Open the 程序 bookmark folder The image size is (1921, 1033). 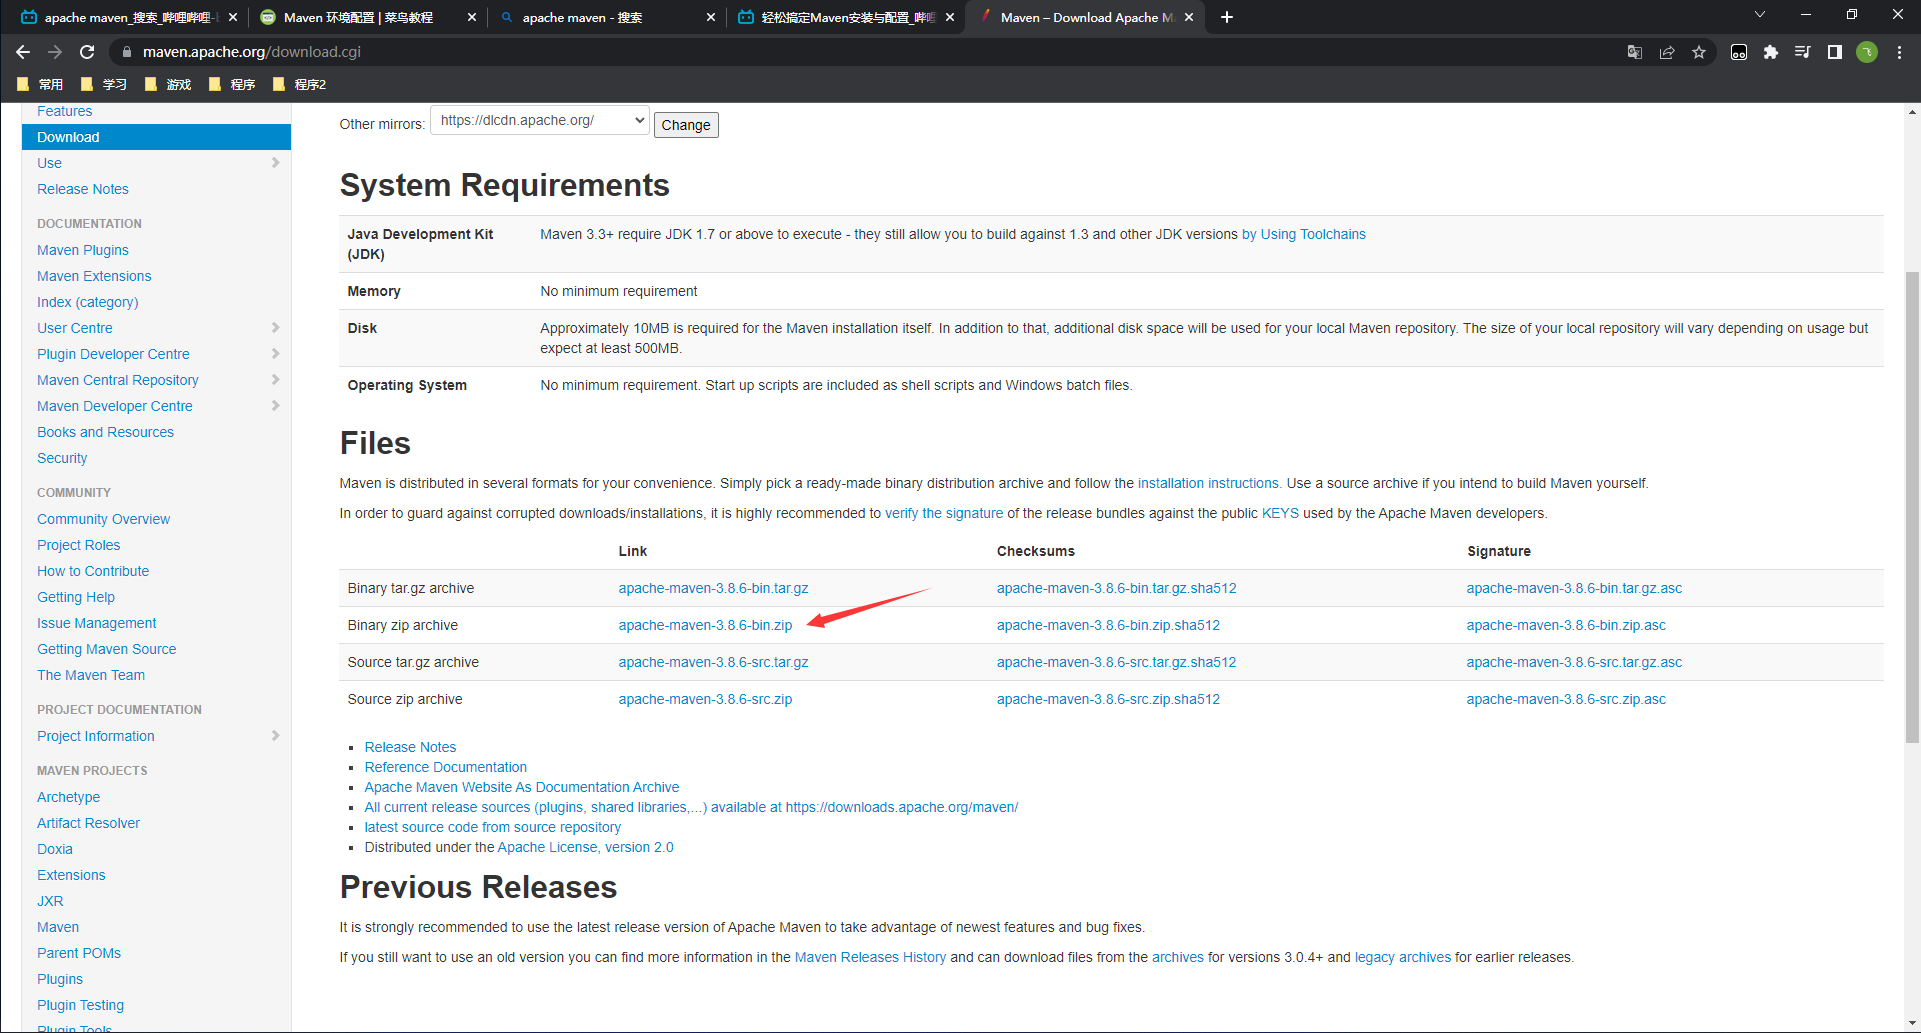(232, 84)
